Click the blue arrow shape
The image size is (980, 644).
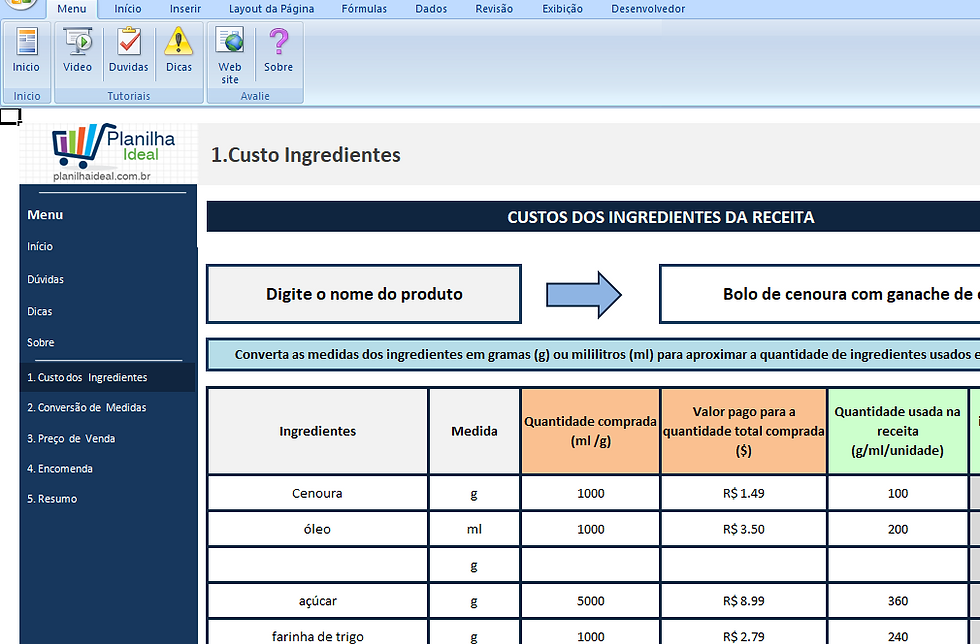click(584, 294)
